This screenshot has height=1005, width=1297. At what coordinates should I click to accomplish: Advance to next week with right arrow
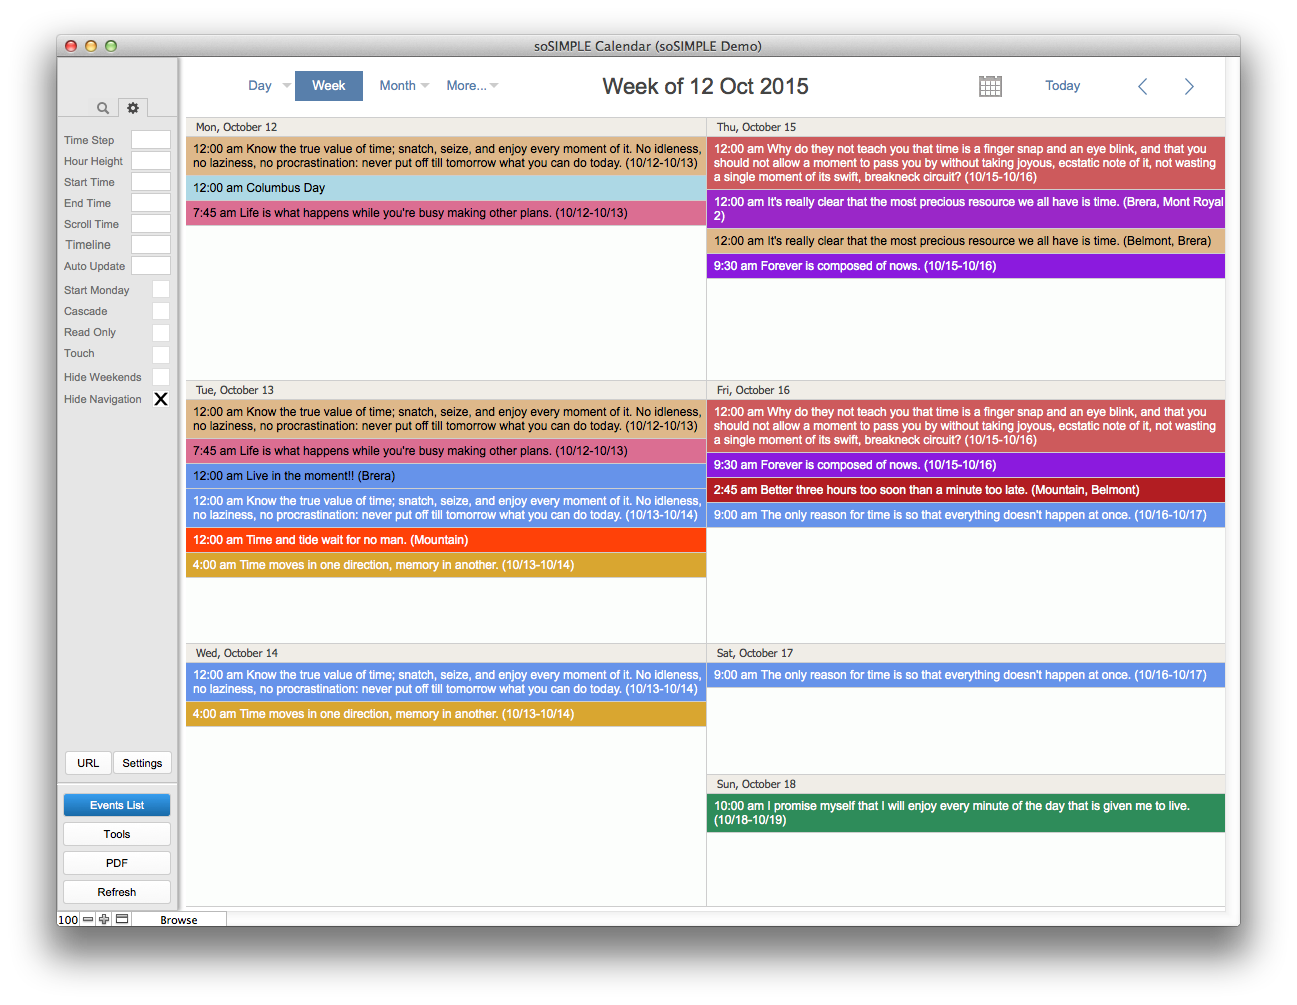point(1189,87)
